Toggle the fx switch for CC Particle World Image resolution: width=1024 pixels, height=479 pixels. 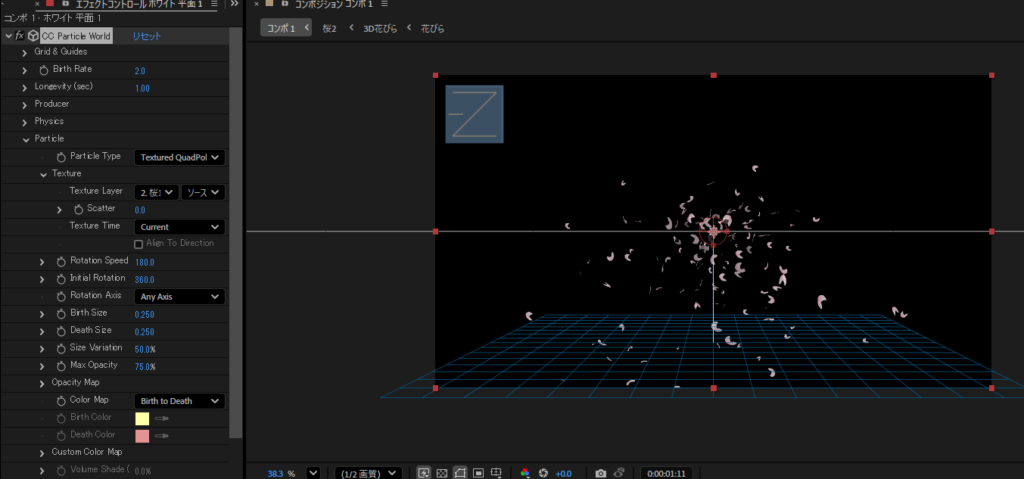pos(20,35)
